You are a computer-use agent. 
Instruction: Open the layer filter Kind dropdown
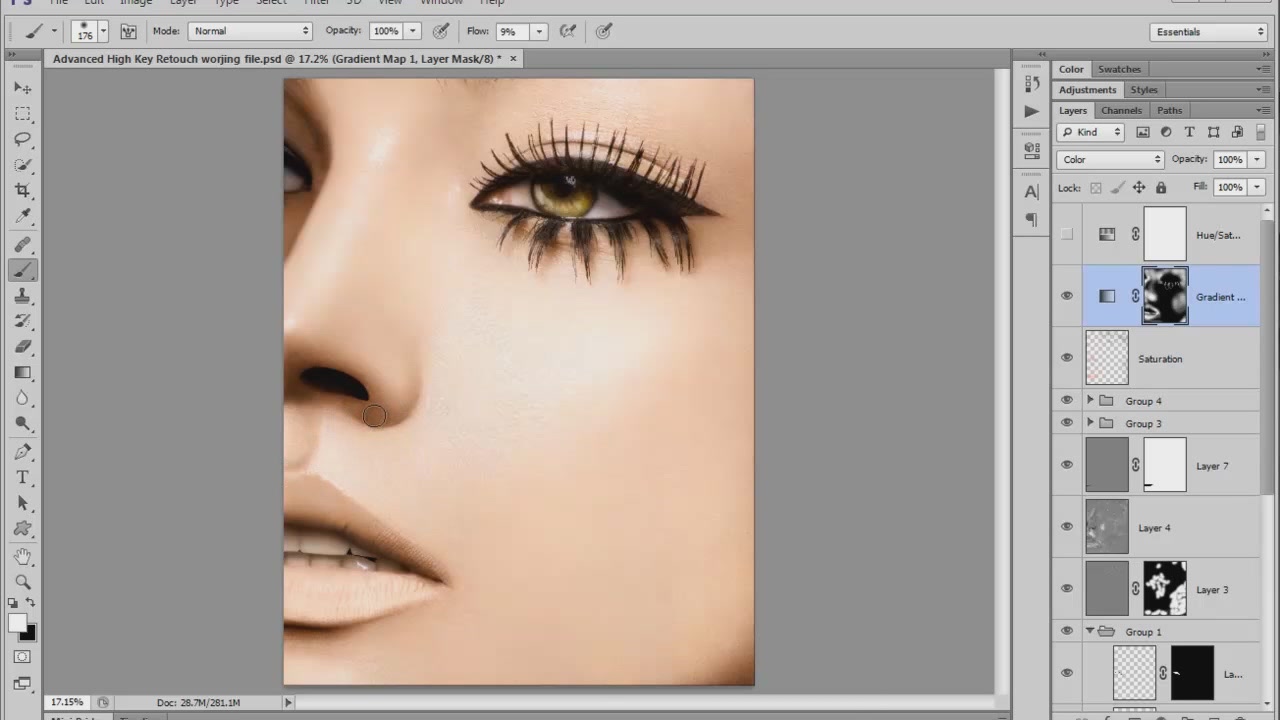pyautogui.click(x=1090, y=132)
